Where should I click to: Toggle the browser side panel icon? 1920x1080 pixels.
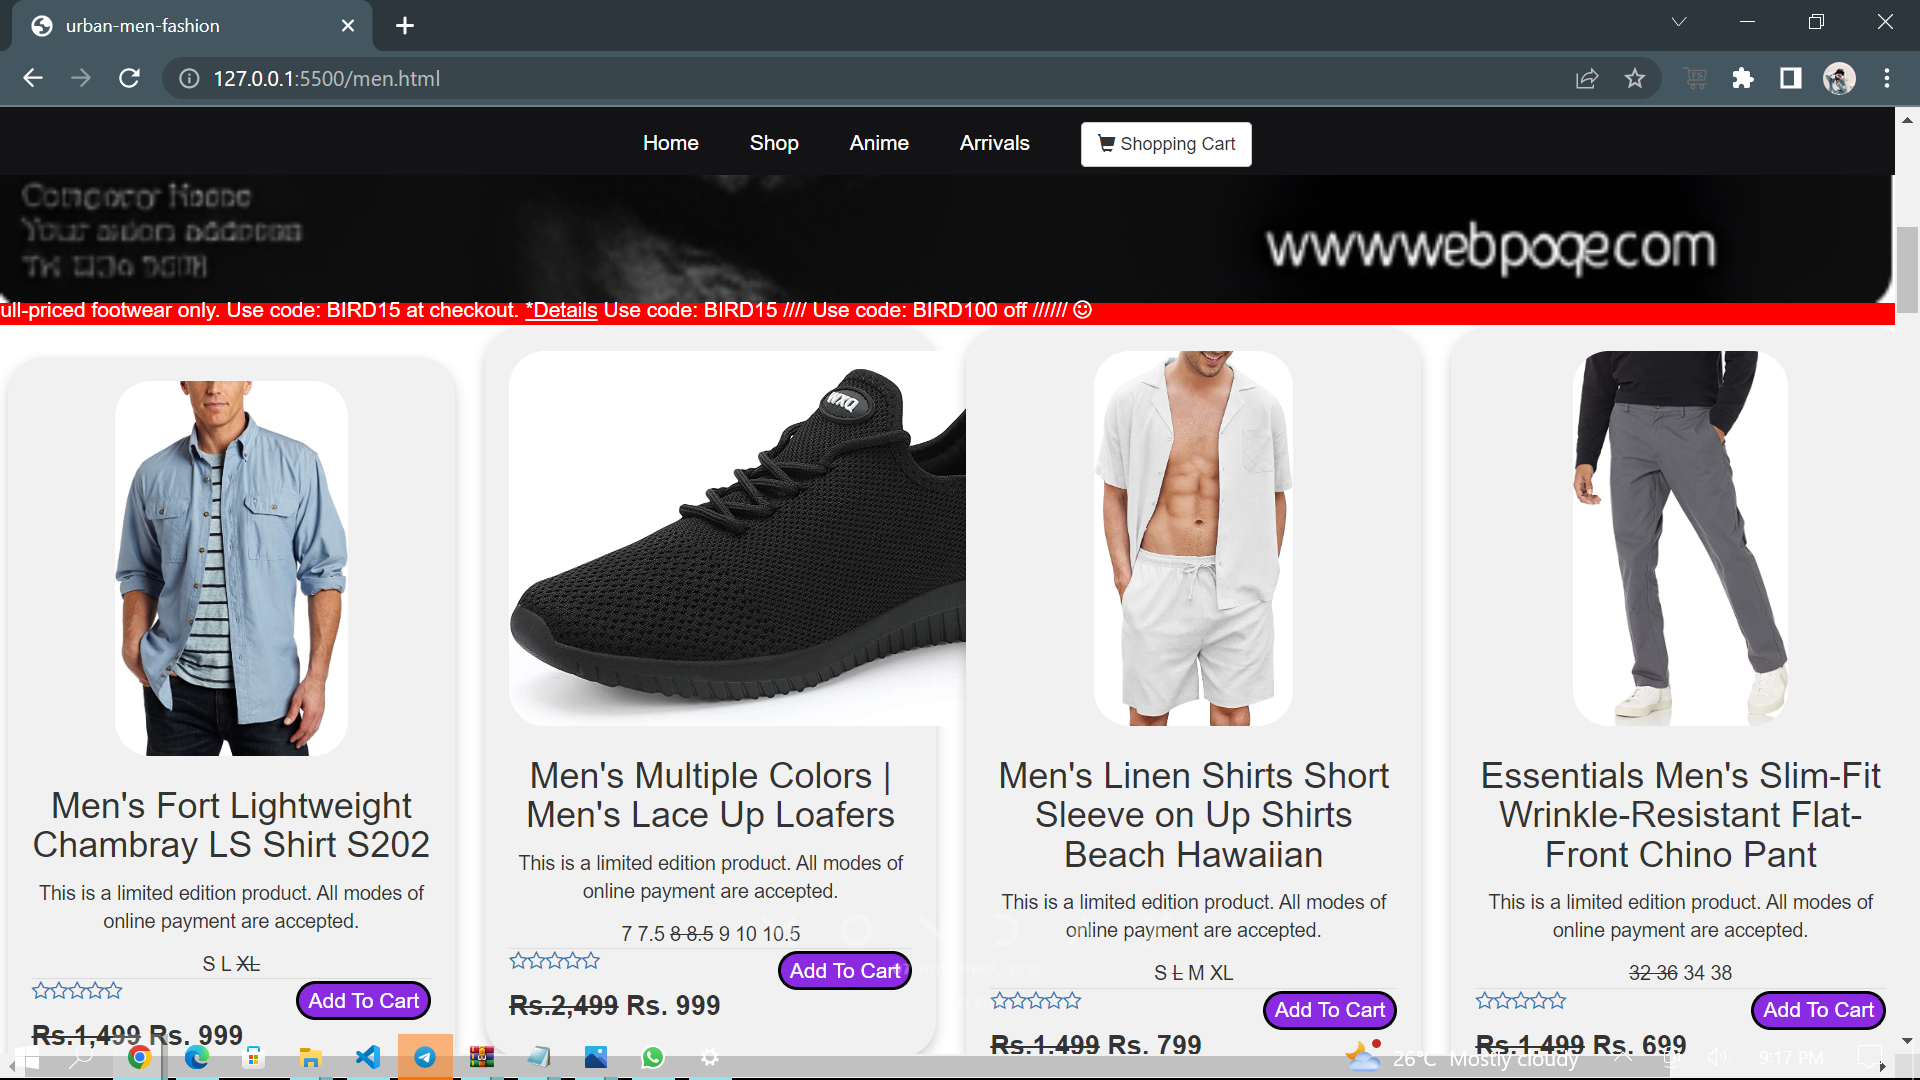[1791, 78]
